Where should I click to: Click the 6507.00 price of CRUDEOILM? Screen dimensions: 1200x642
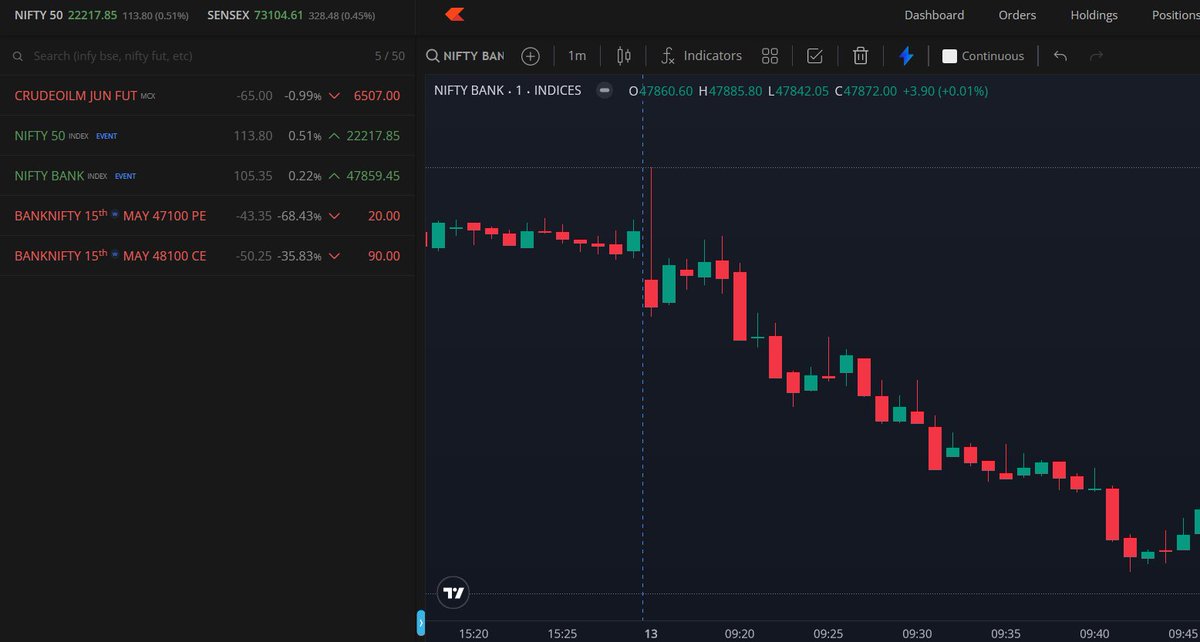tap(377, 96)
